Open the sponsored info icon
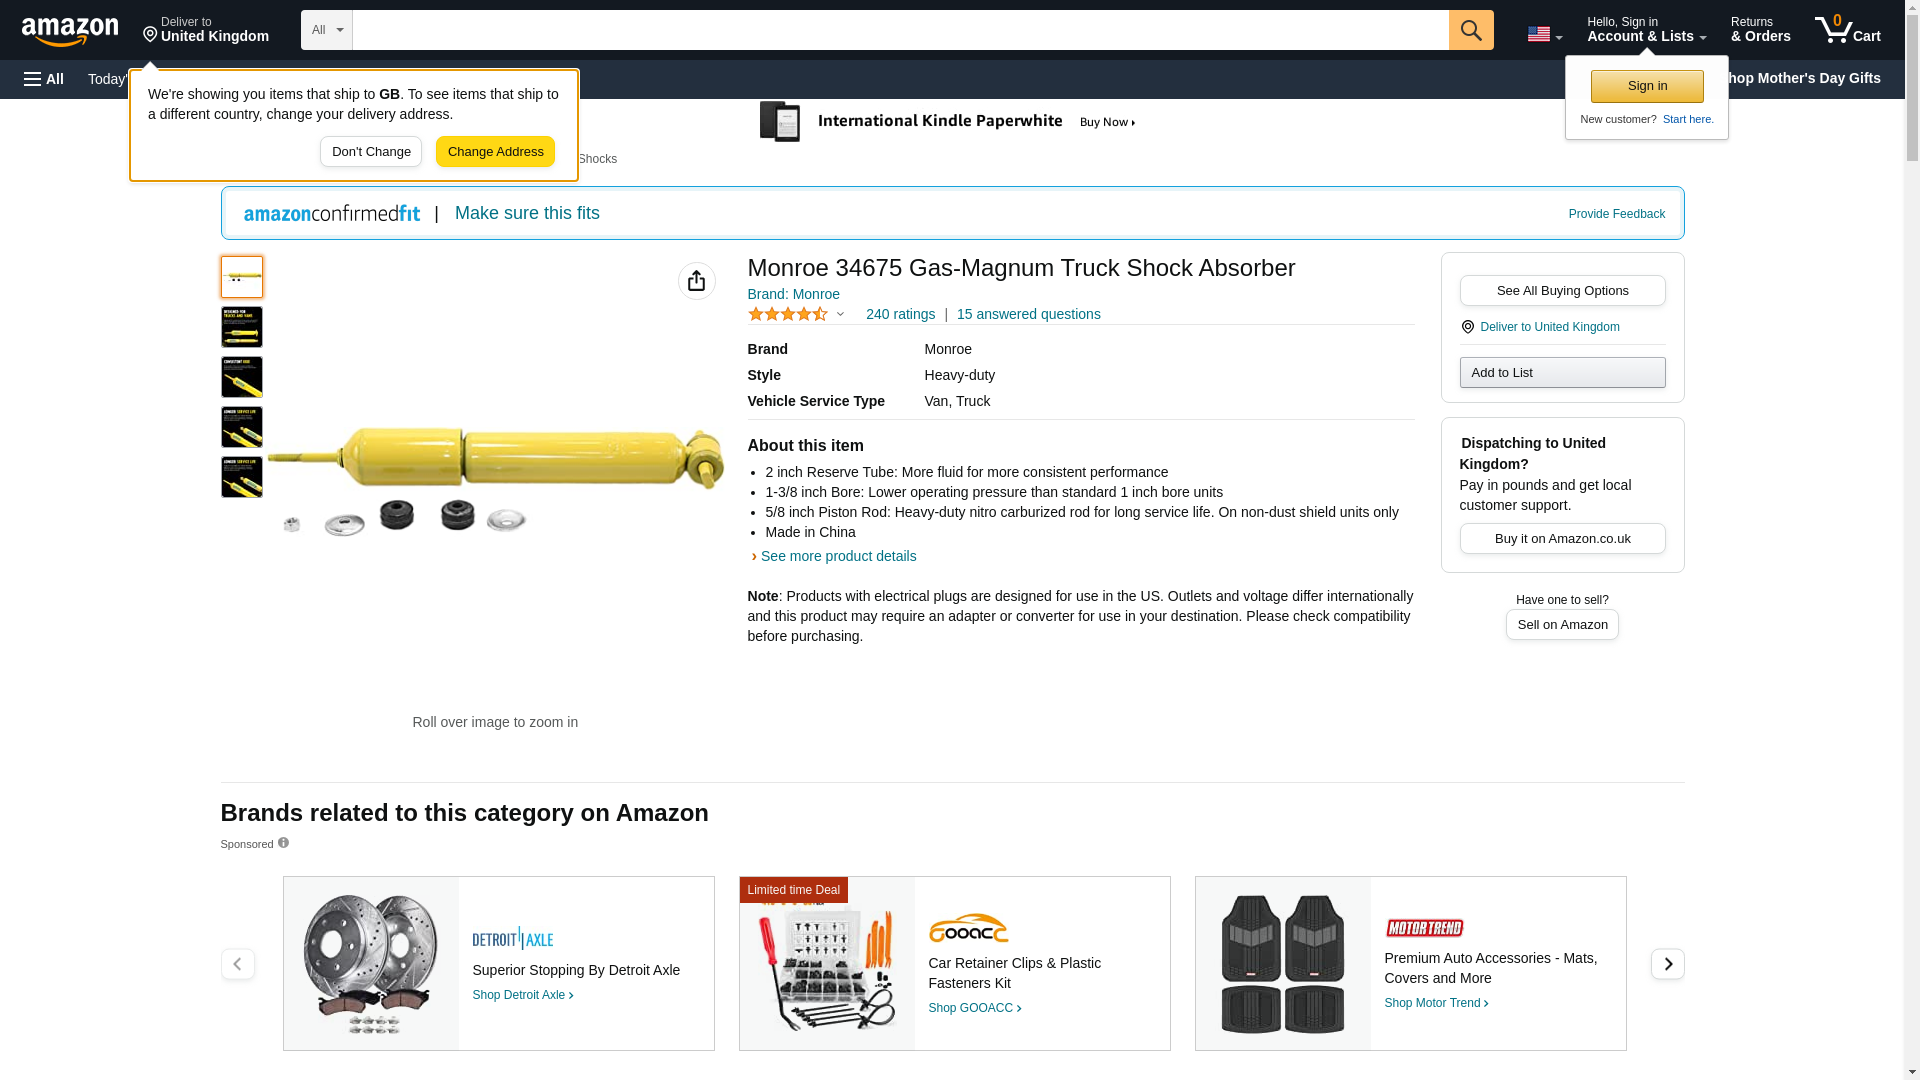This screenshot has height=1080, width=1920. pos(283,843)
